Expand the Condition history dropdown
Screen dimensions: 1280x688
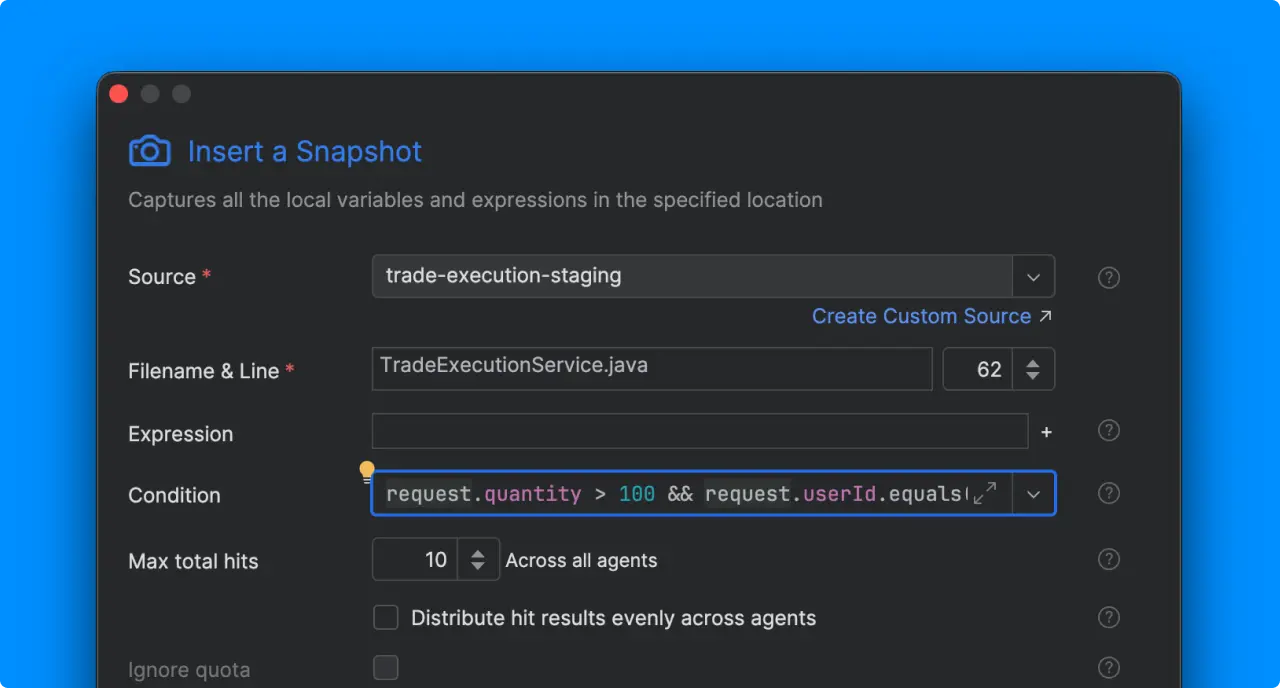click(x=1034, y=494)
